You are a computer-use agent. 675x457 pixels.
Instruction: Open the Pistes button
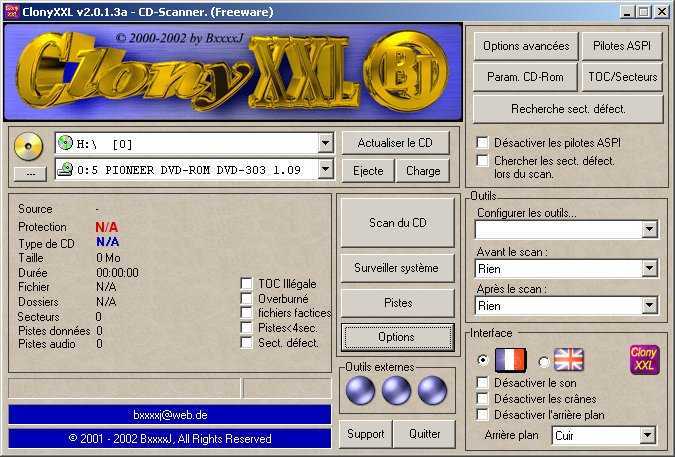pos(397,303)
